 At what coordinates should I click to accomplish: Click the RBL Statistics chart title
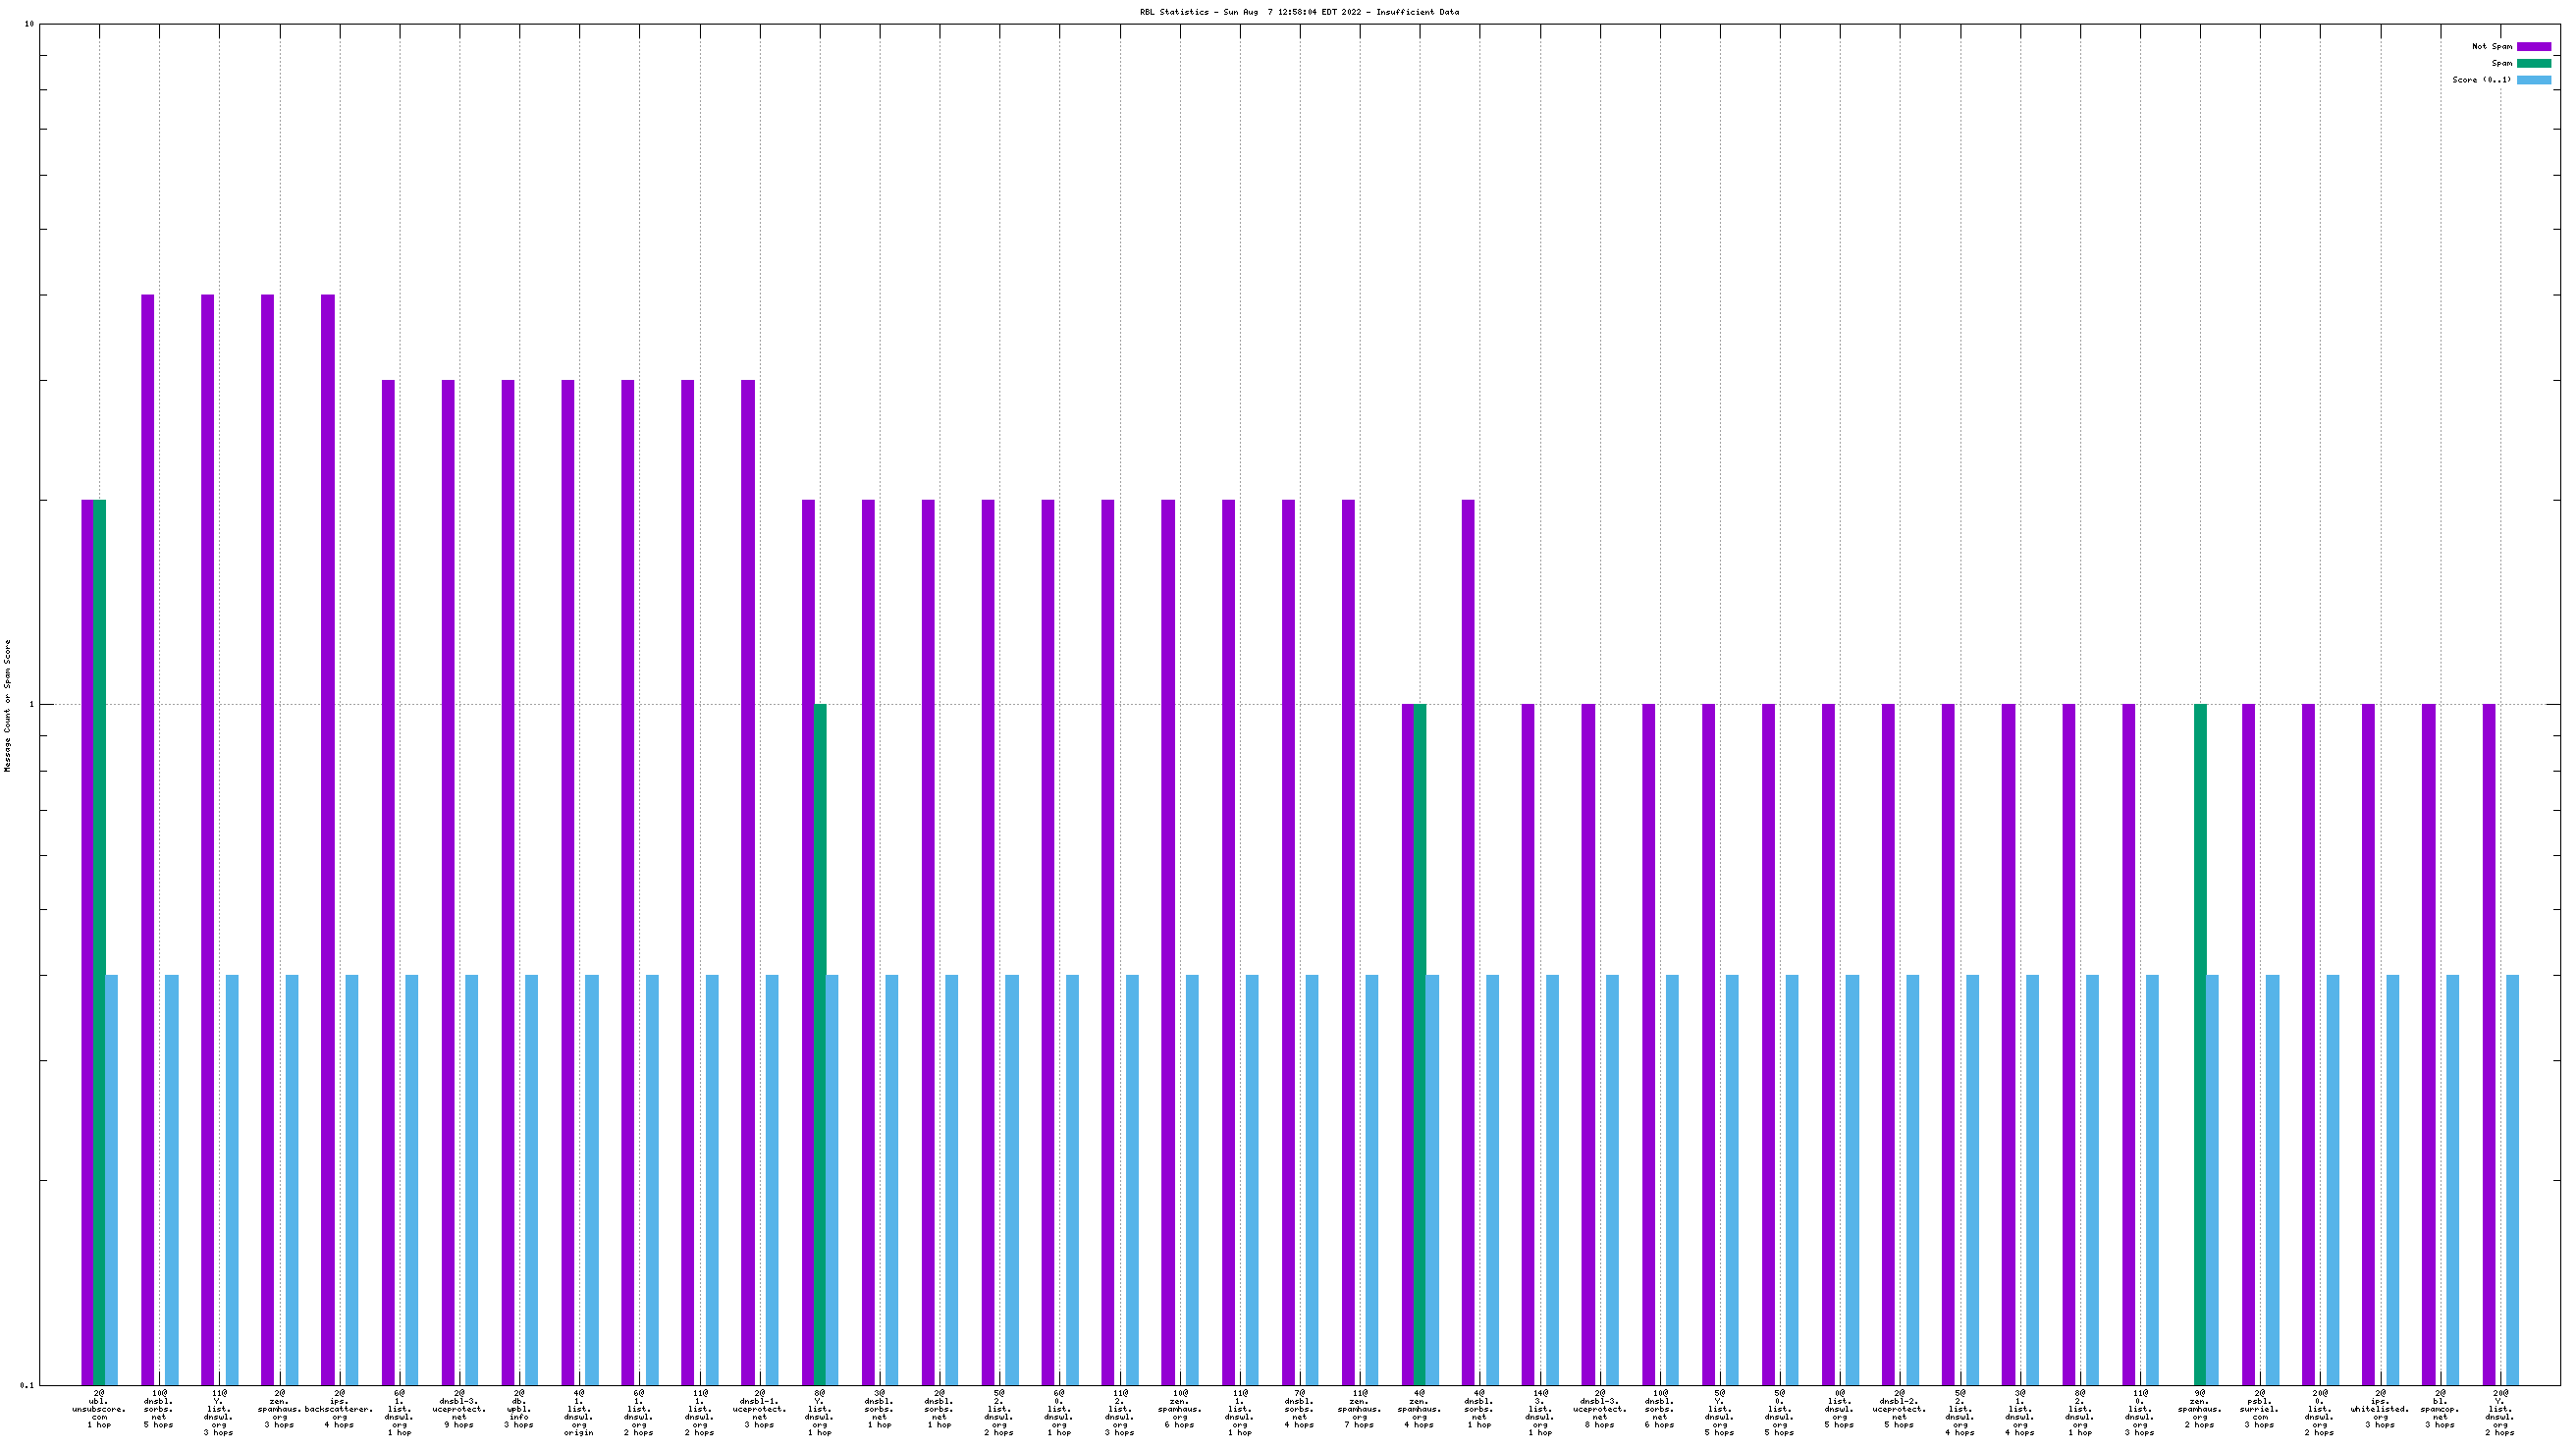[x=1298, y=12]
